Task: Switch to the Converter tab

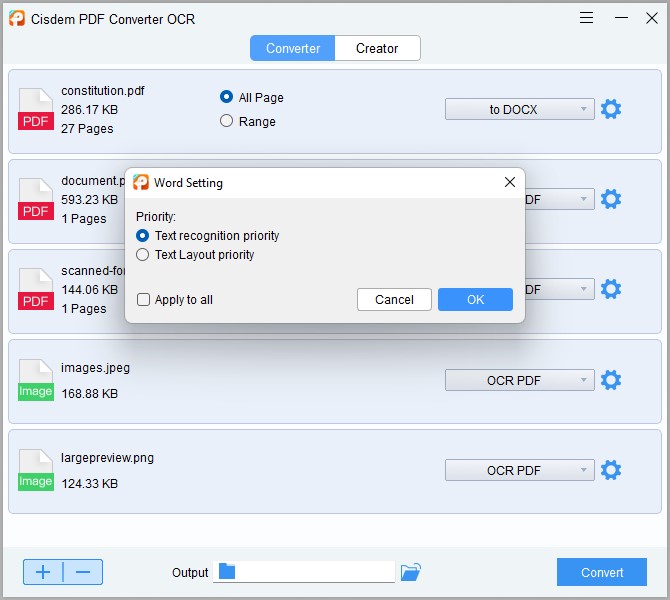Action: point(293,48)
